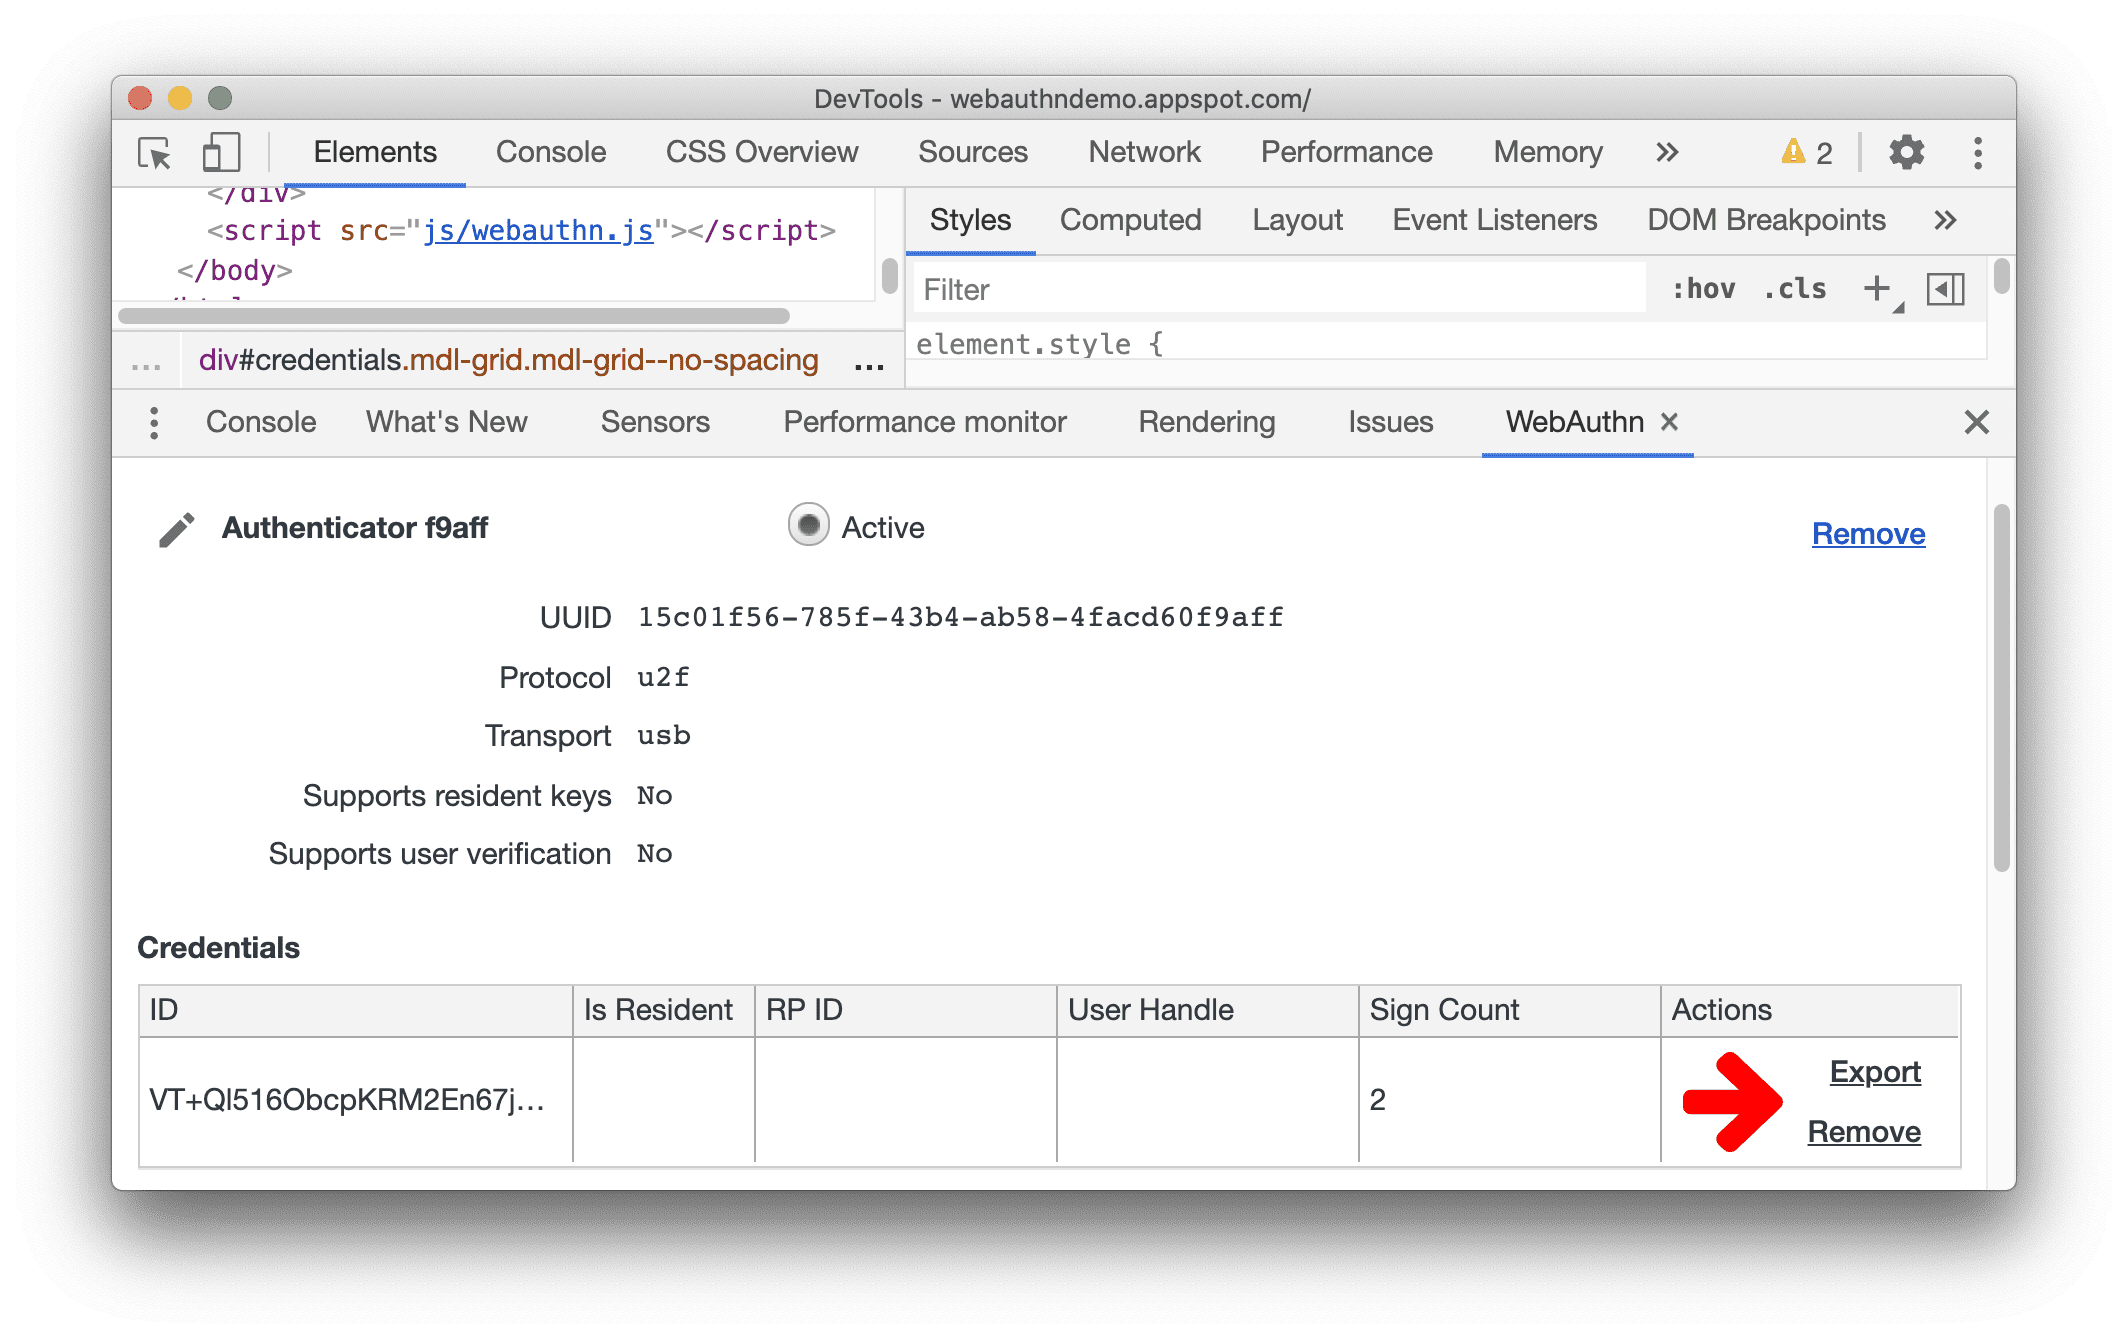Click the WebAuthn tab

tap(1572, 422)
